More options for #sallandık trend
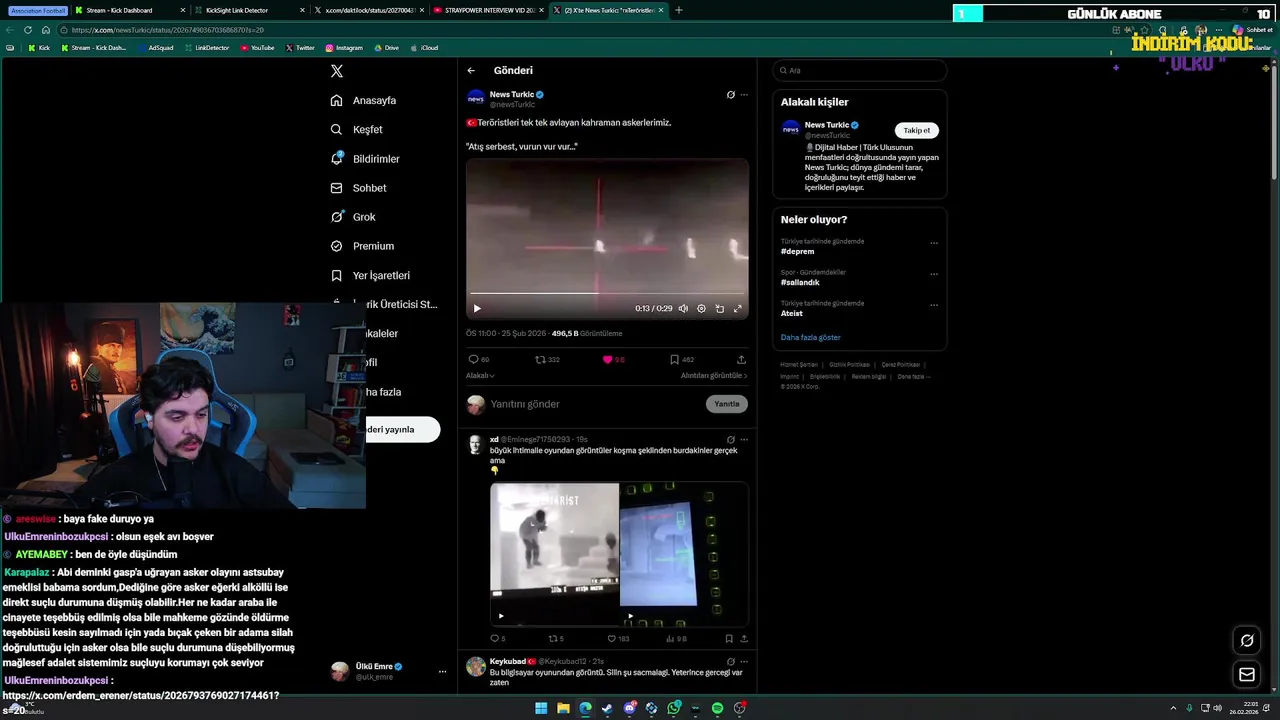Viewport: 1280px width, 720px height. click(x=934, y=273)
